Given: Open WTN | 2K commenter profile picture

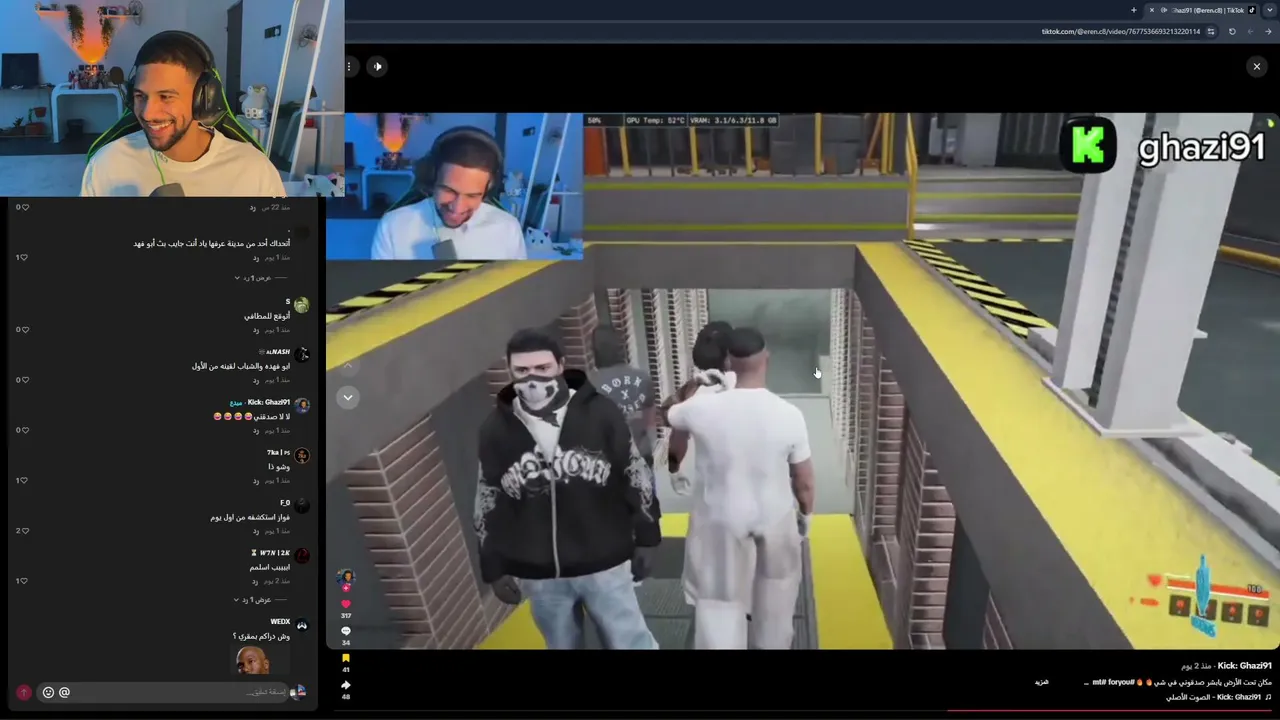Looking at the screenshot, I should point(302,556).
